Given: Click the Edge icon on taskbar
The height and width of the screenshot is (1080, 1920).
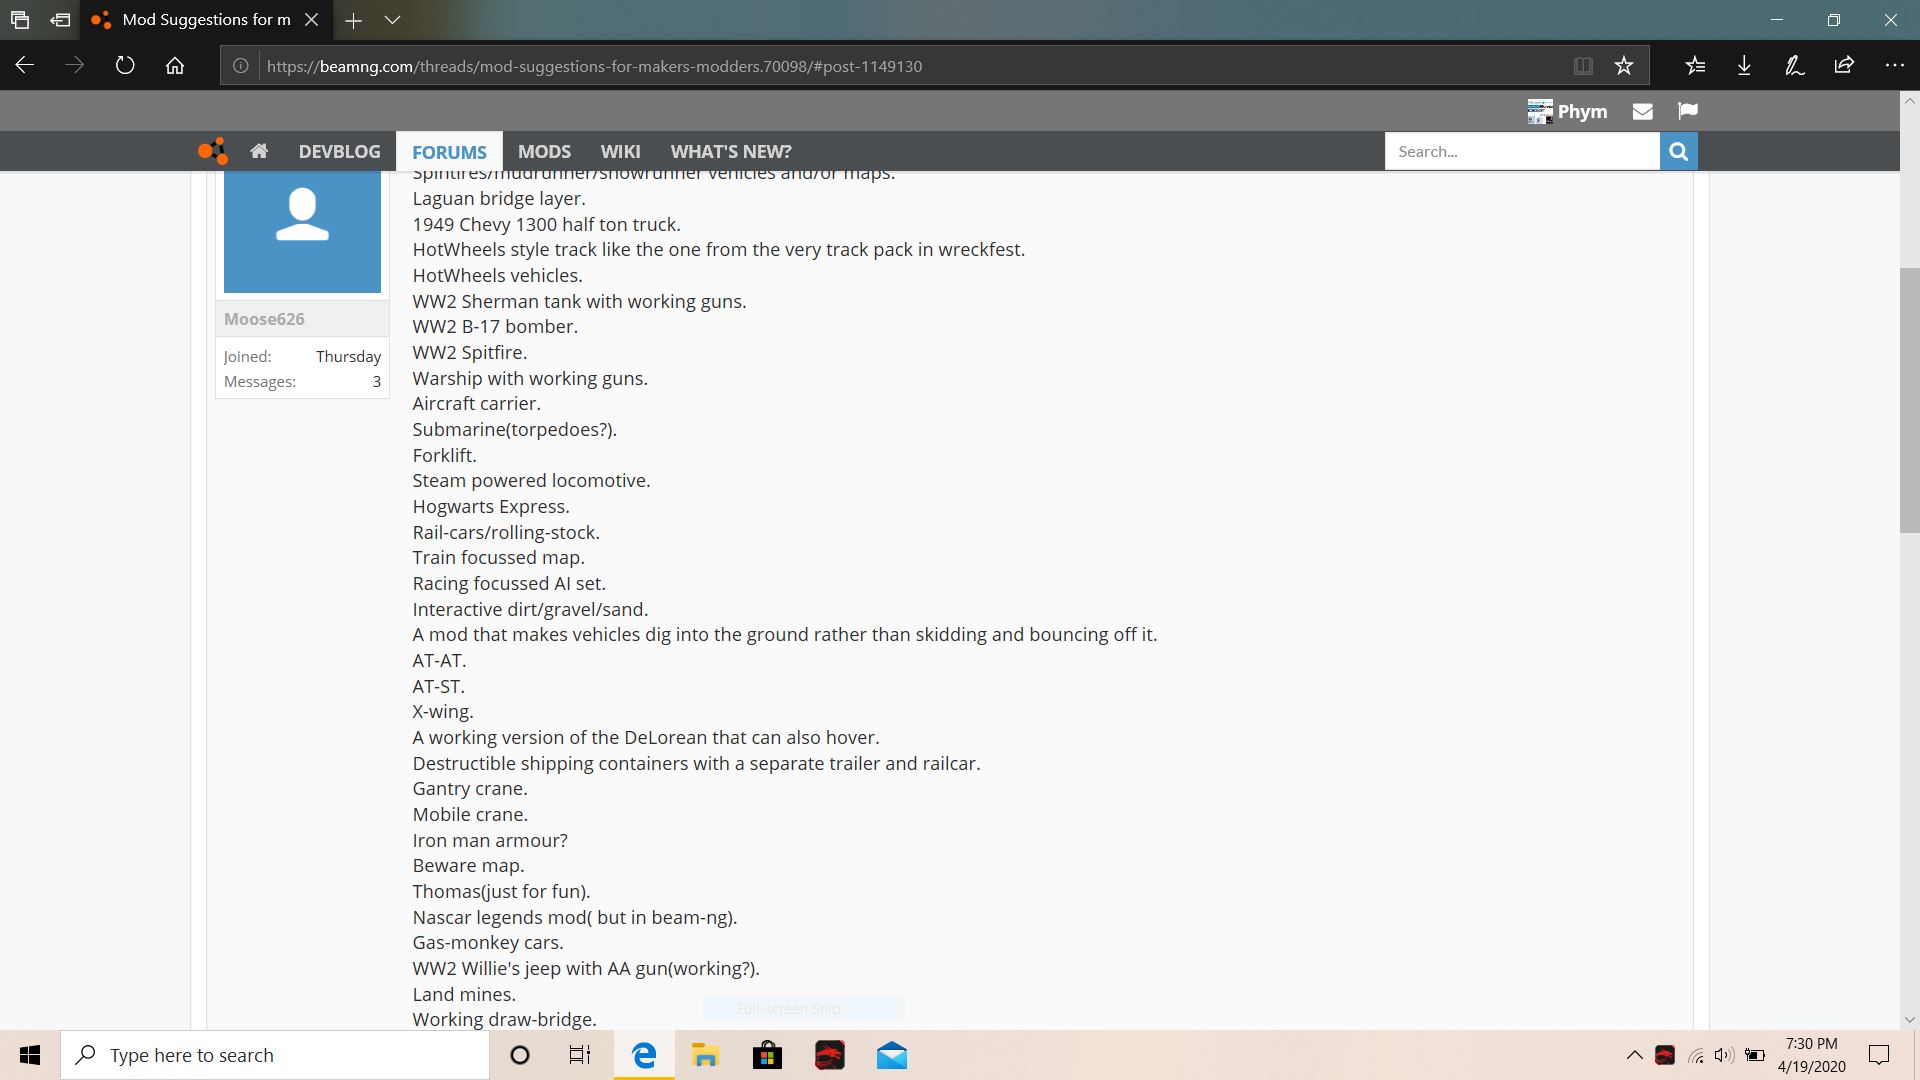Looking at the screenshot, I should (644, 1055).
